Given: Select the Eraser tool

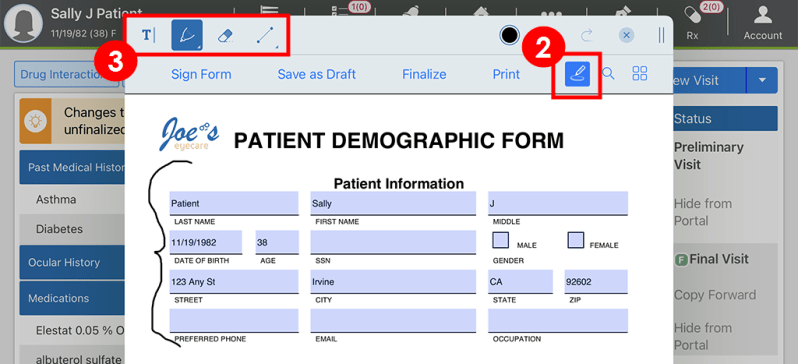Looking at the screenshot, I should click(225, 36).
